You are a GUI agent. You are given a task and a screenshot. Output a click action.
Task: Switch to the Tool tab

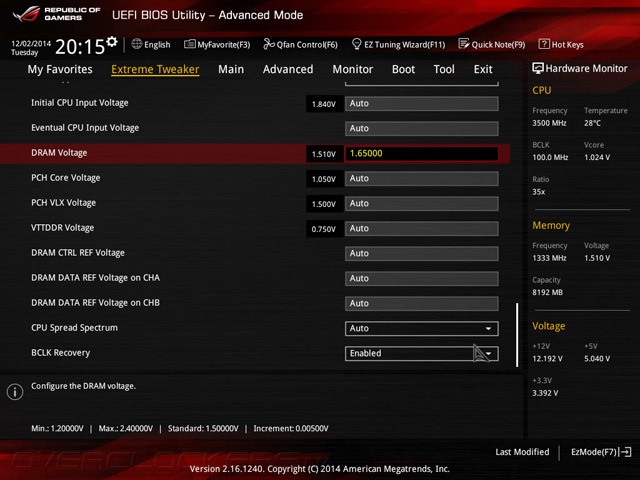[444, 69]
